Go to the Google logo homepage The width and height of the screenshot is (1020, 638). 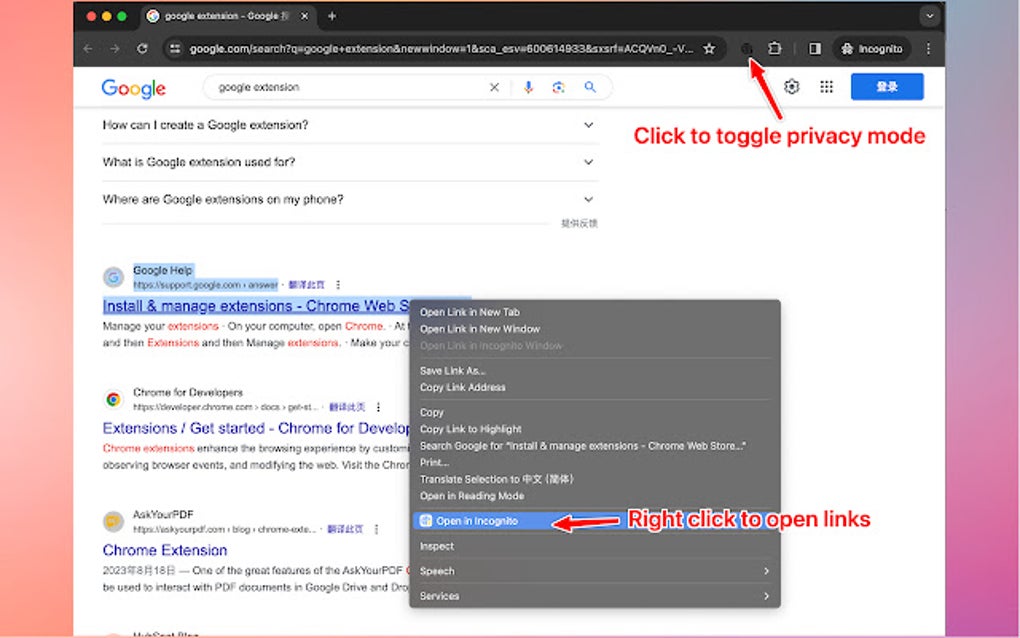(133, 88)
